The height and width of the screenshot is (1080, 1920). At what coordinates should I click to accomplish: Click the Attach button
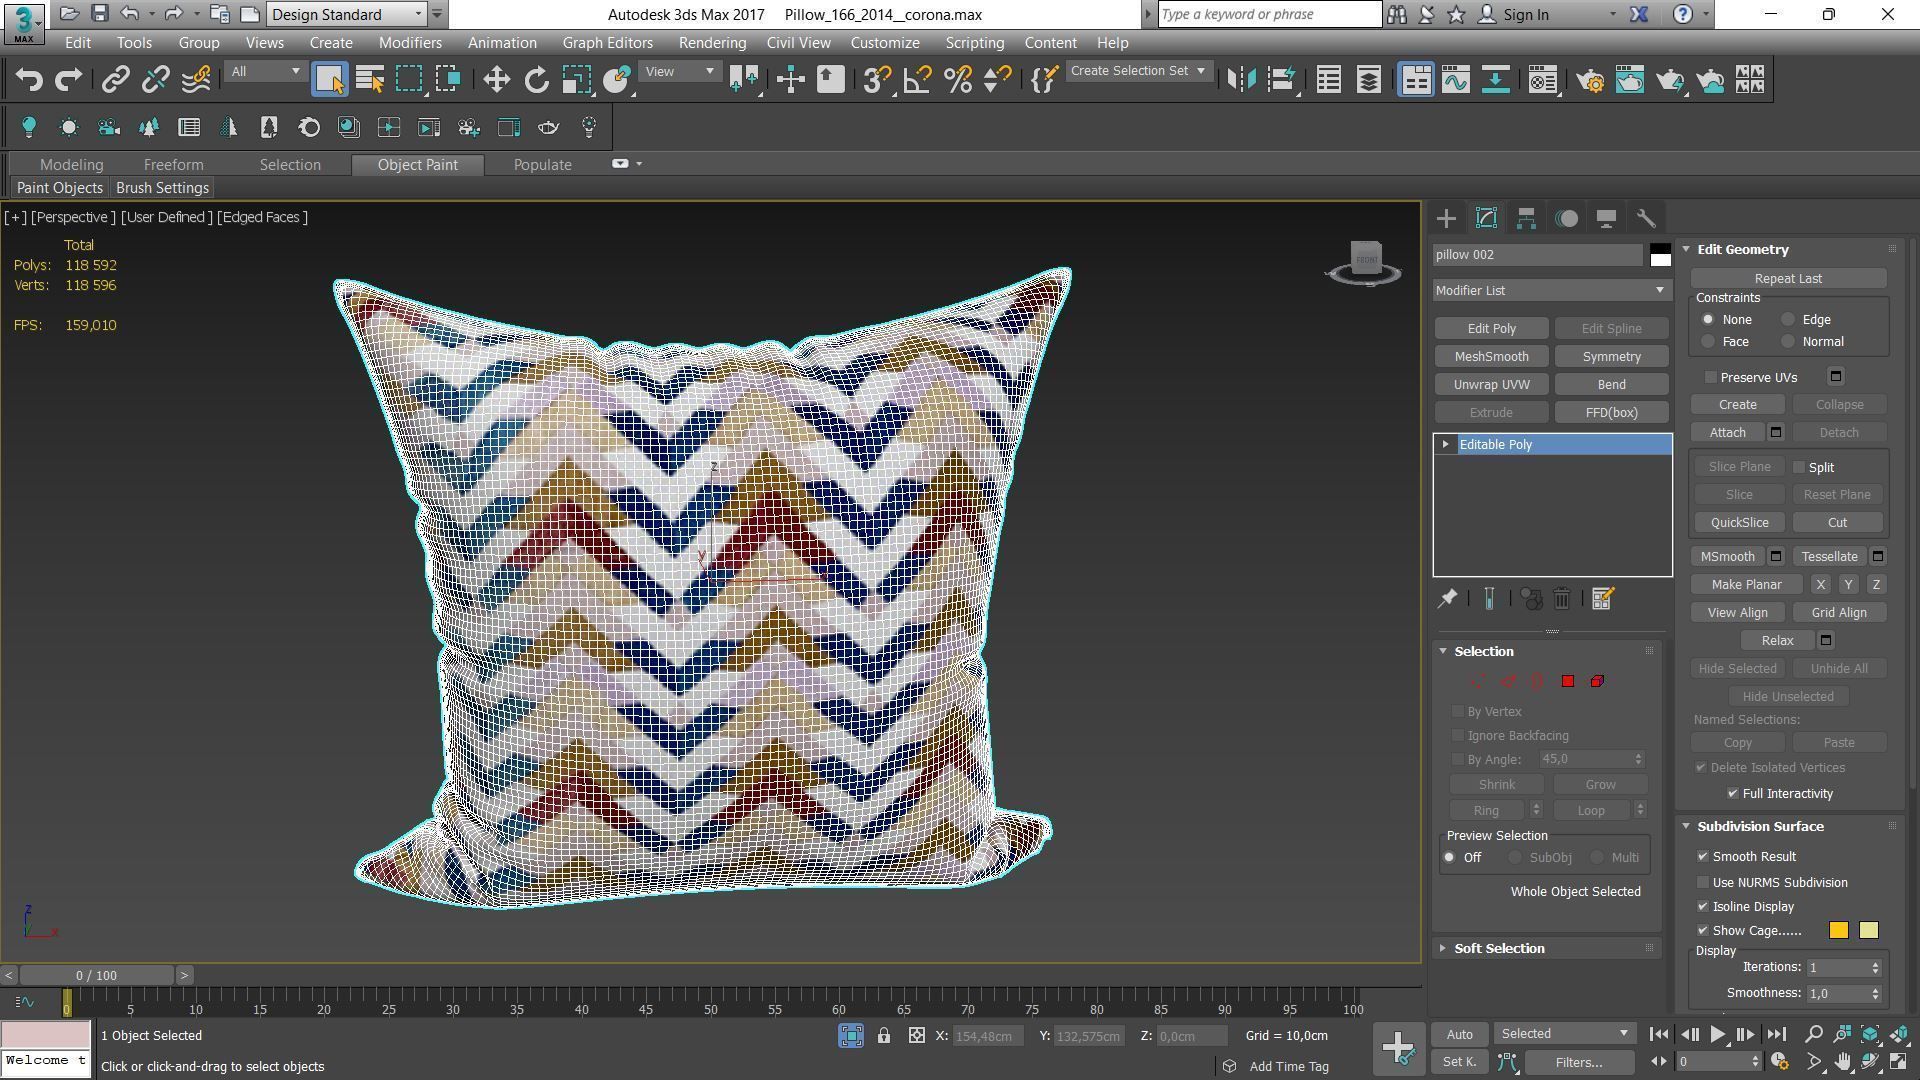point(1727,433)
